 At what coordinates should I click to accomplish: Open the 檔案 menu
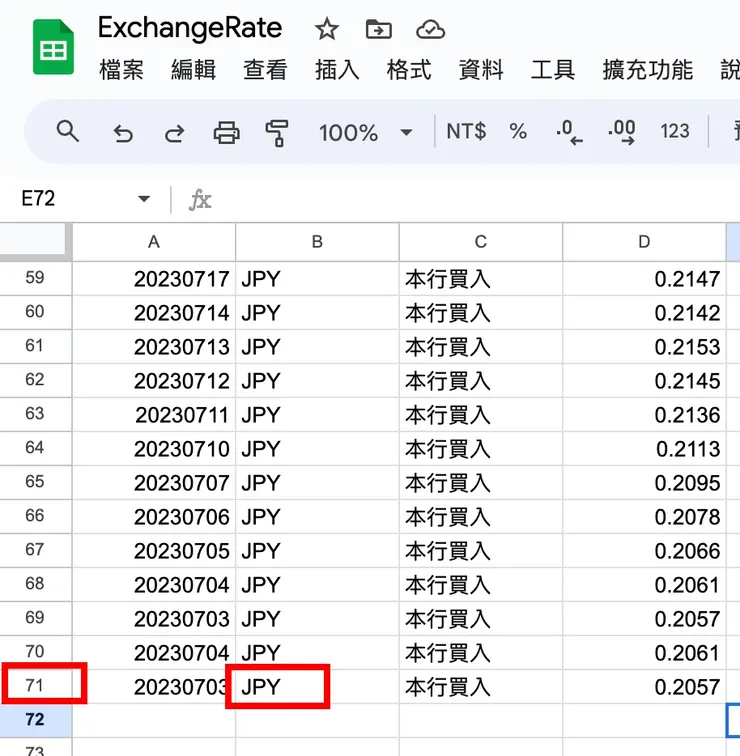(x=121, y=70)
